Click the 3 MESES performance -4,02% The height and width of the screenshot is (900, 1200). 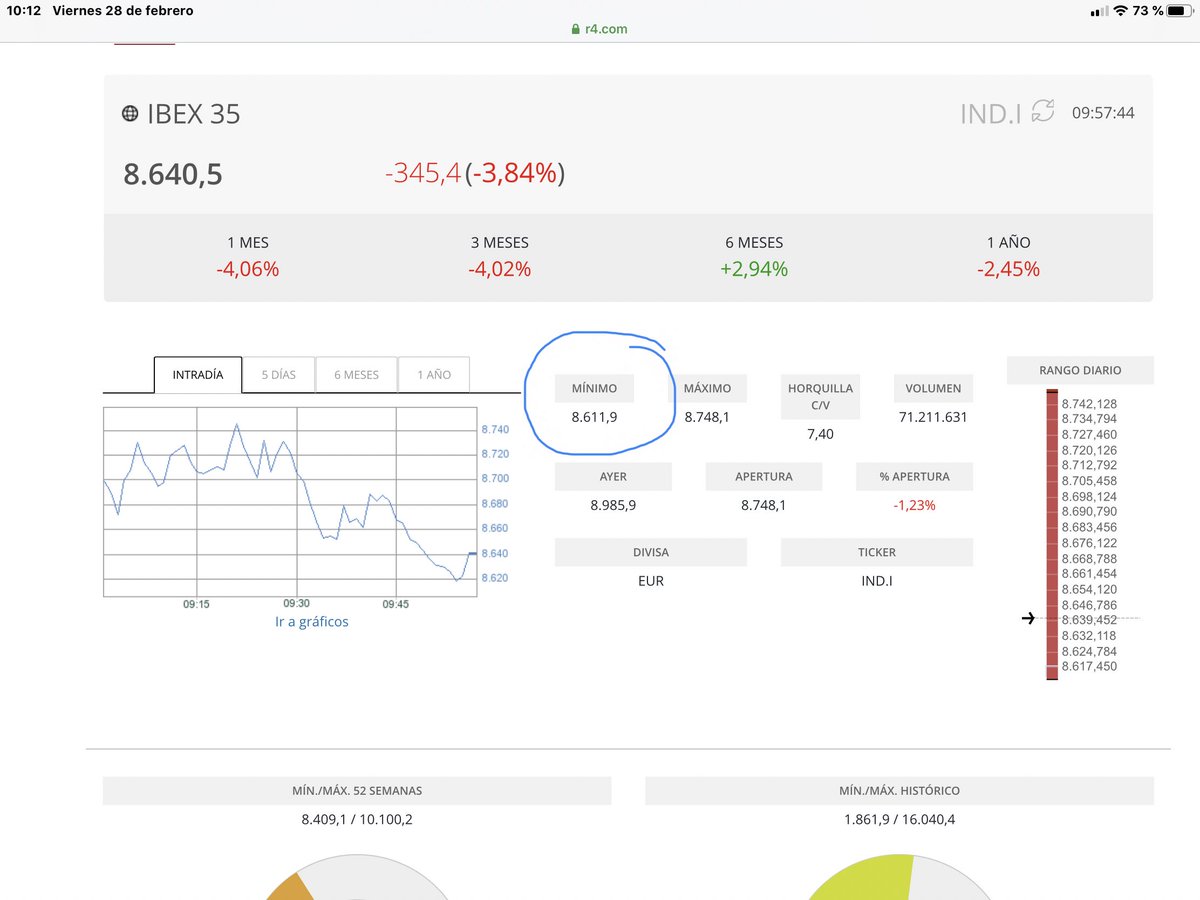pos(499,269)
